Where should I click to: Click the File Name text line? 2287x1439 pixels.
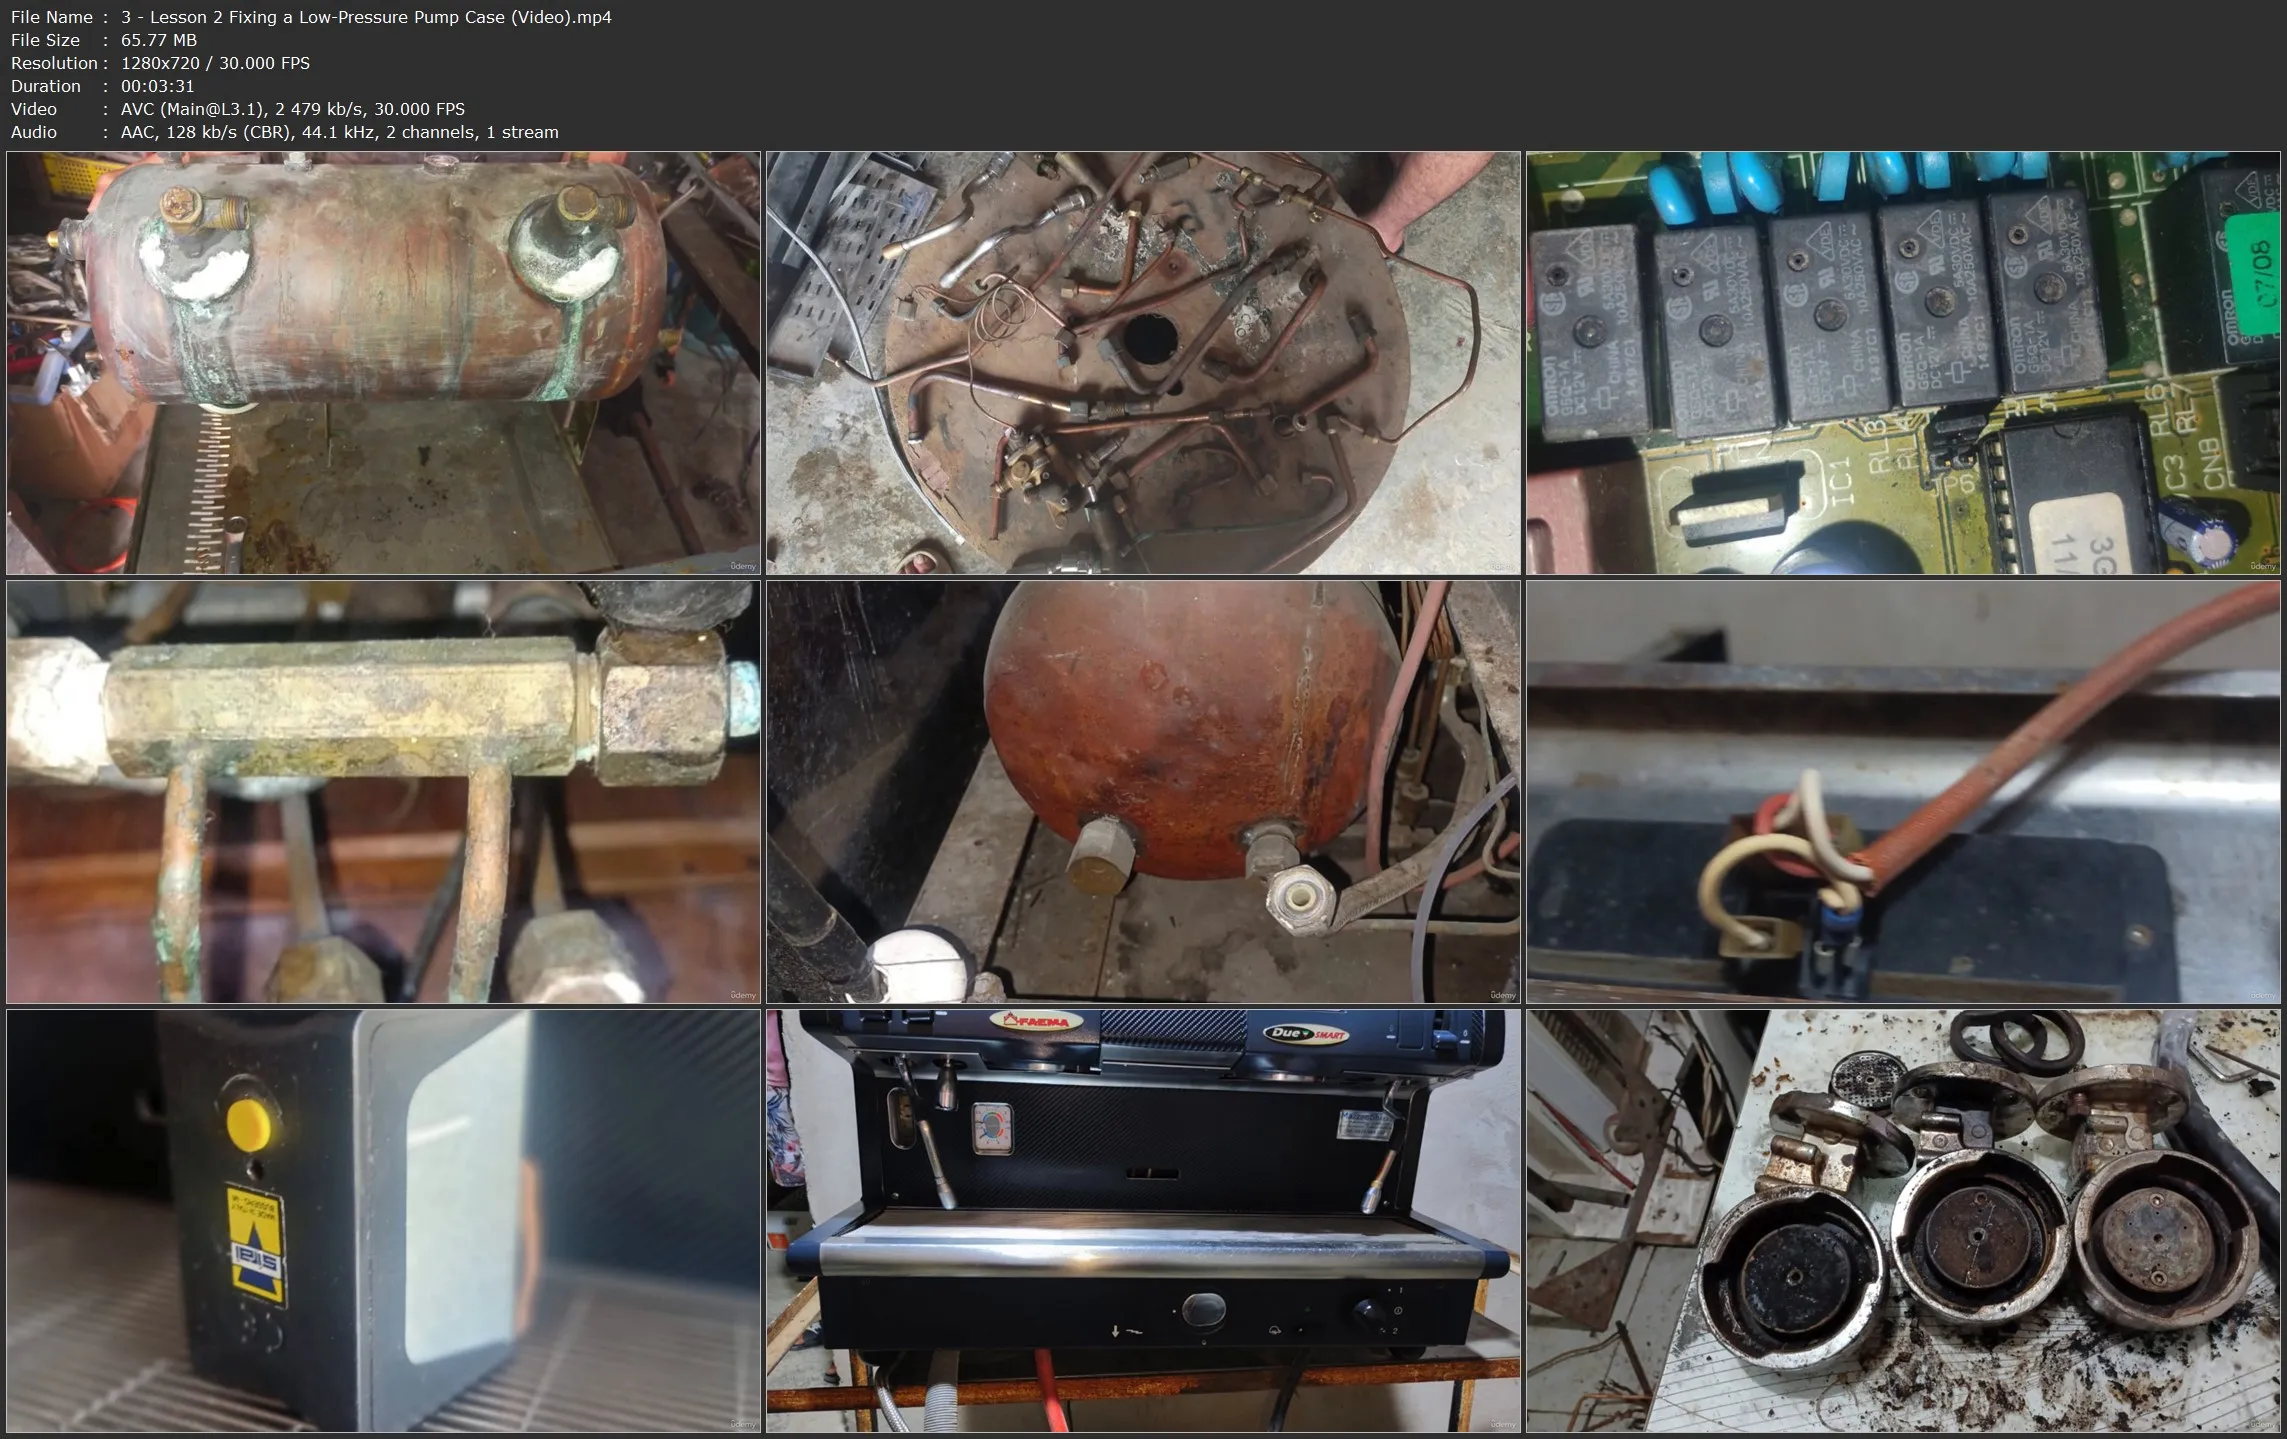pyautogui.click(x=311, y=17)
